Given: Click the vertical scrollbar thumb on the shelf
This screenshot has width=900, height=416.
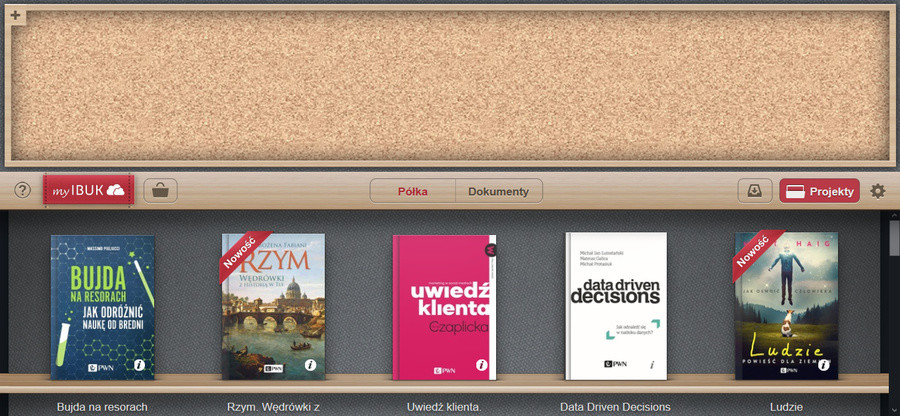Looking at the screenshot, I should (894, 238).
